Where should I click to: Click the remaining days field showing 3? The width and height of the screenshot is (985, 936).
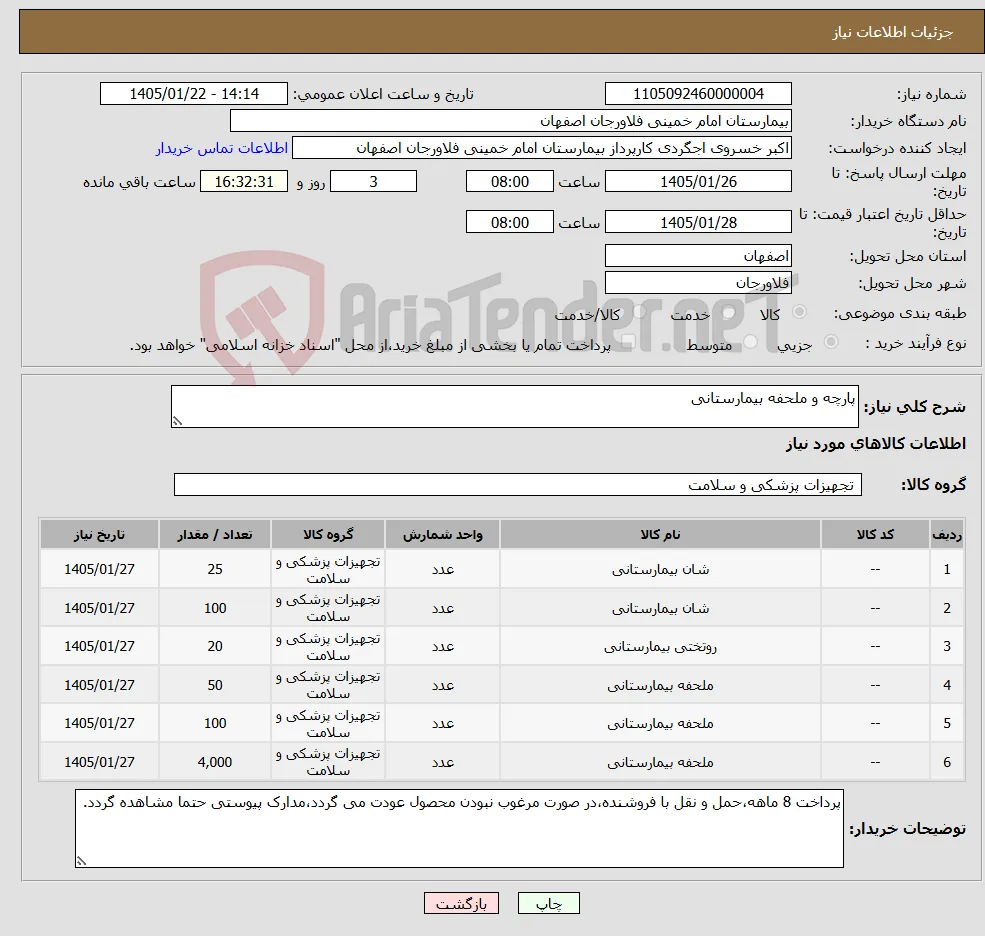[x=373, y=182]
